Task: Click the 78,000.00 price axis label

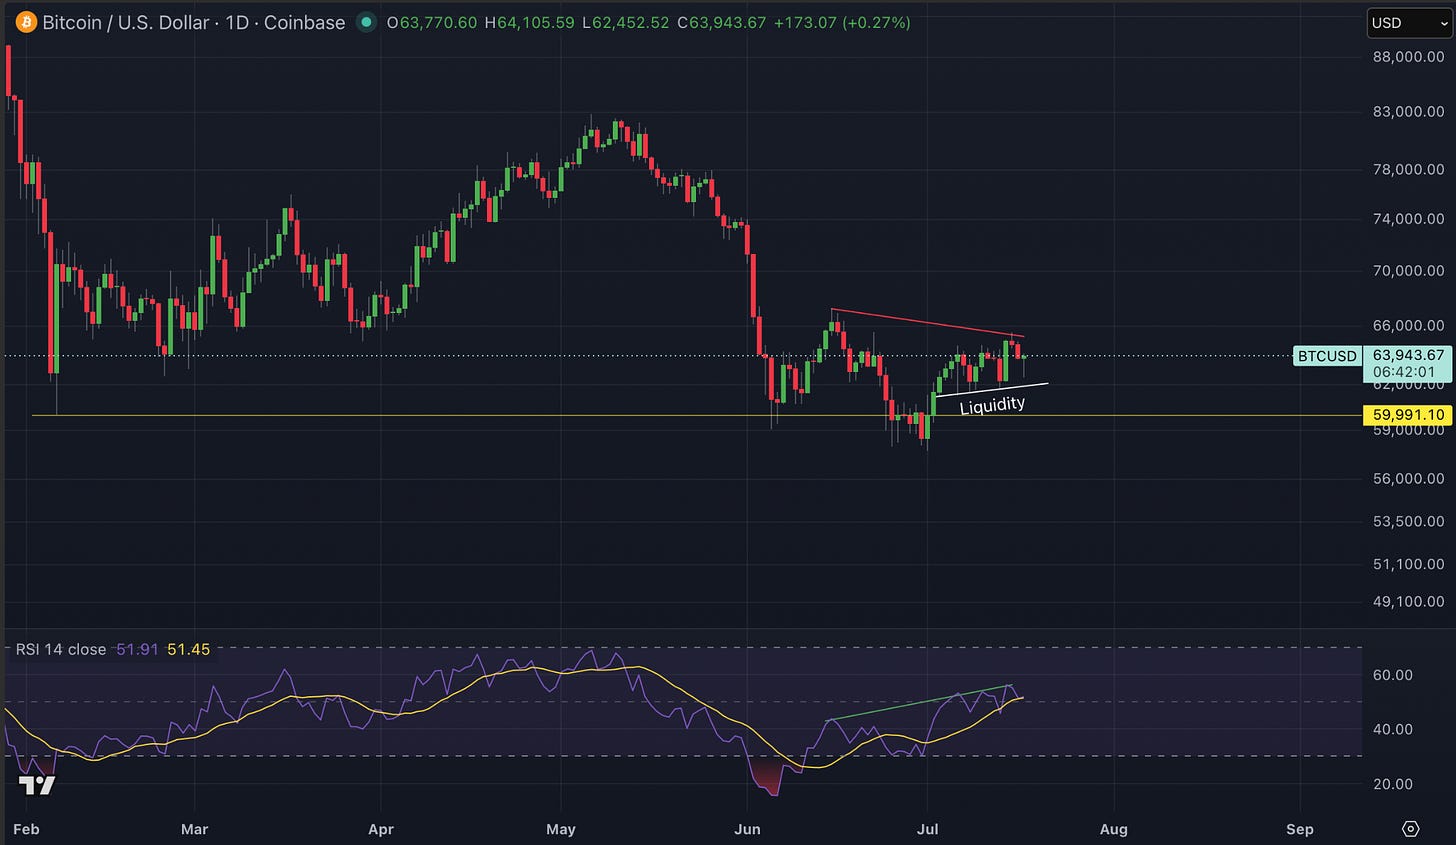Action: click(x=1408, y=169)
